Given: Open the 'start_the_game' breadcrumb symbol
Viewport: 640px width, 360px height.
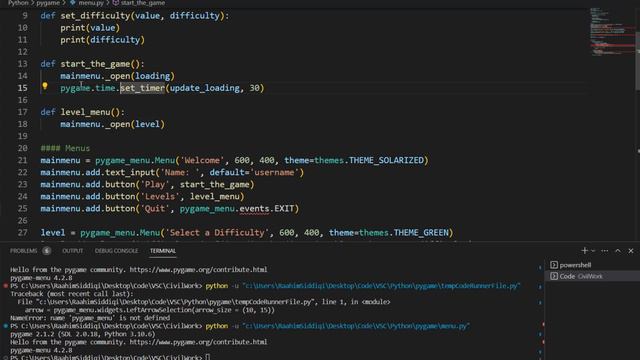Looking at the screenshot, I should pos(142,3).
